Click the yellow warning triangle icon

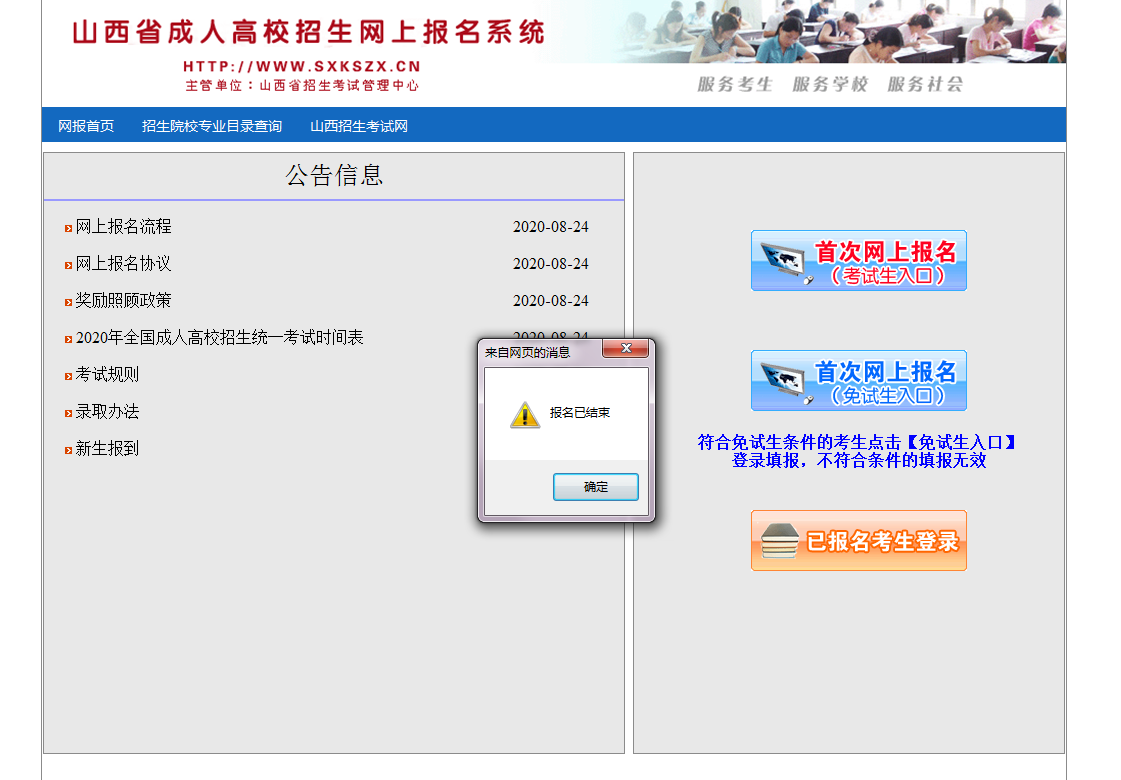point(525,414)
